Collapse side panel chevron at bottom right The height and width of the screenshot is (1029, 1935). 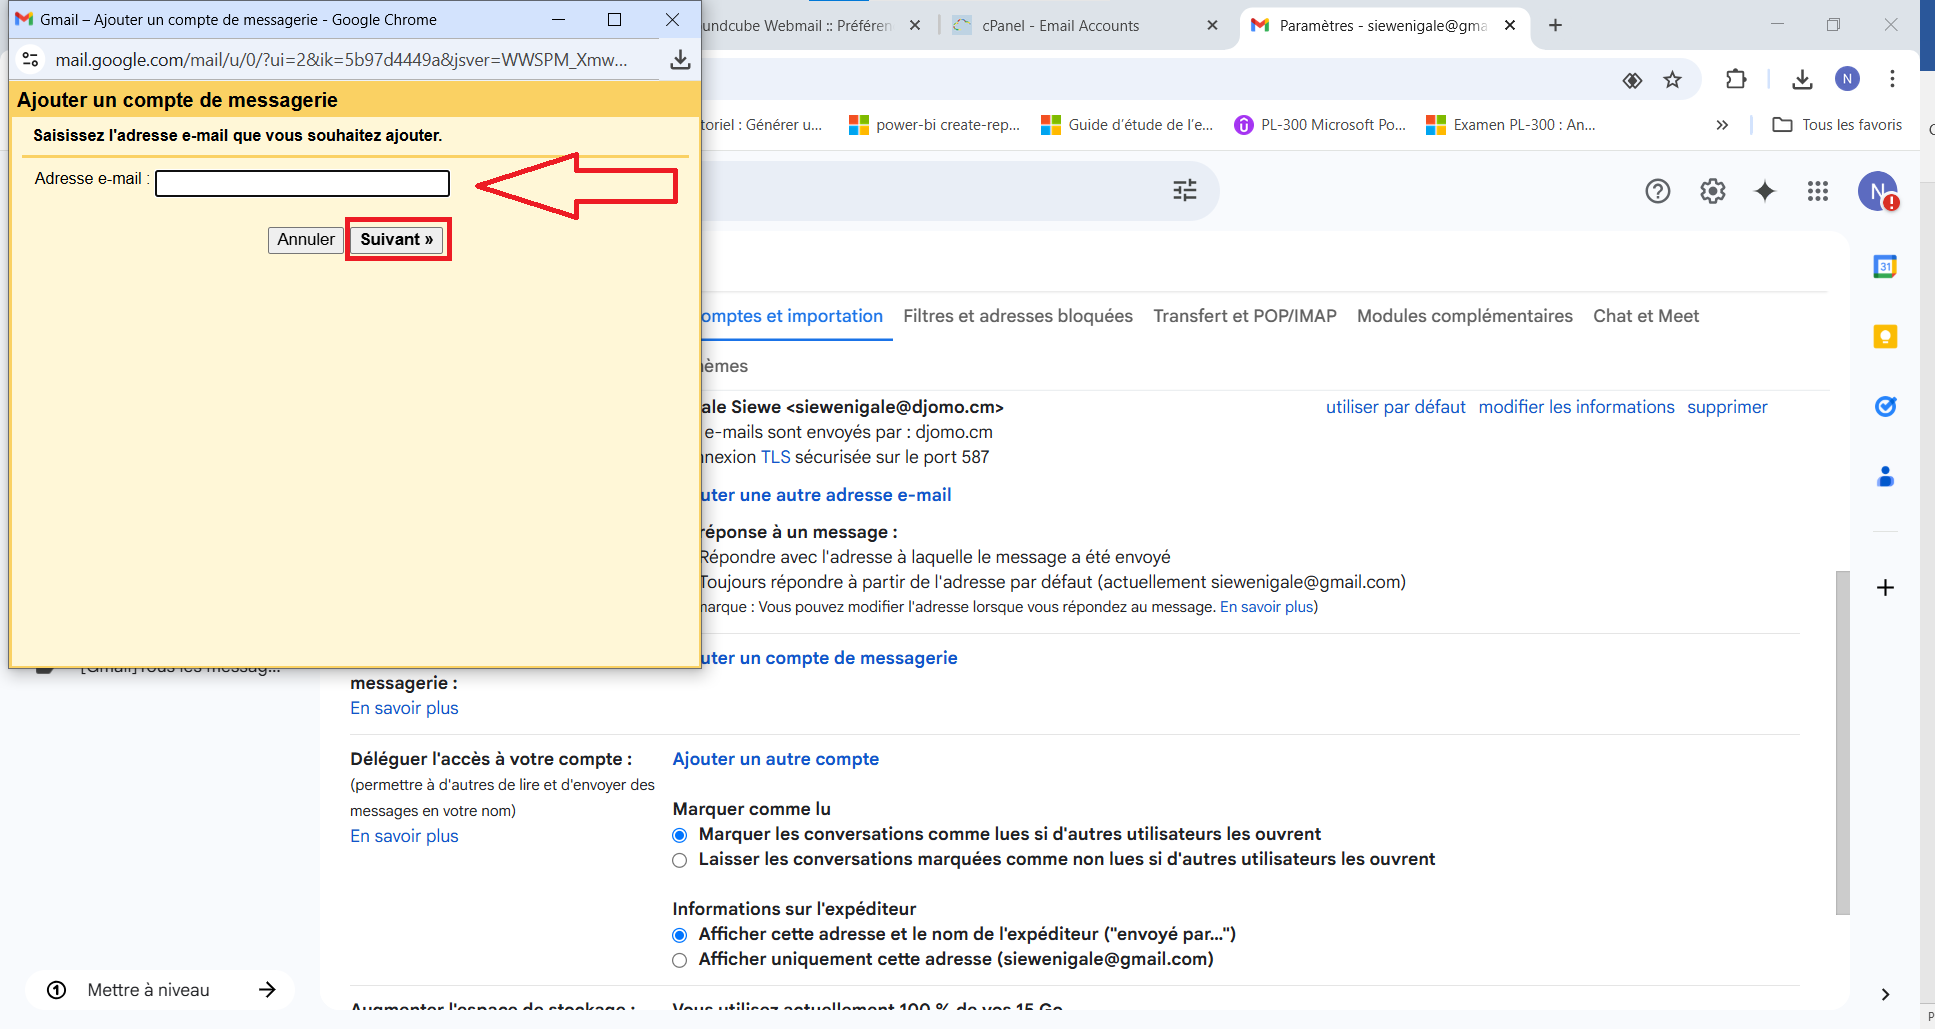(x=1885, y=994)
